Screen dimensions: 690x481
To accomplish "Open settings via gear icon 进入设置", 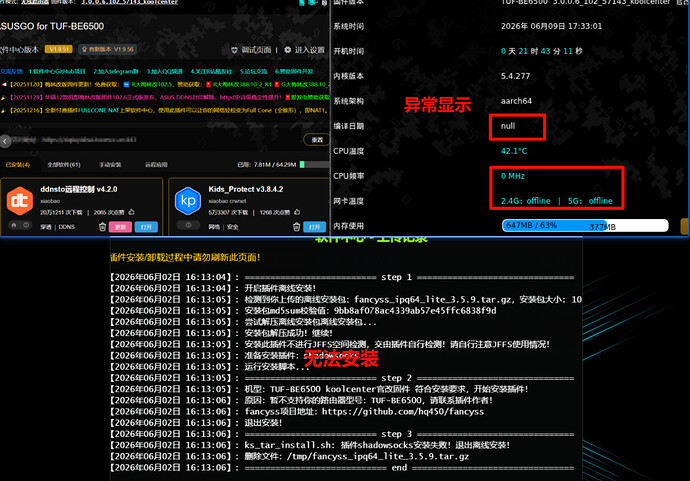I will [x=304, y=50].
